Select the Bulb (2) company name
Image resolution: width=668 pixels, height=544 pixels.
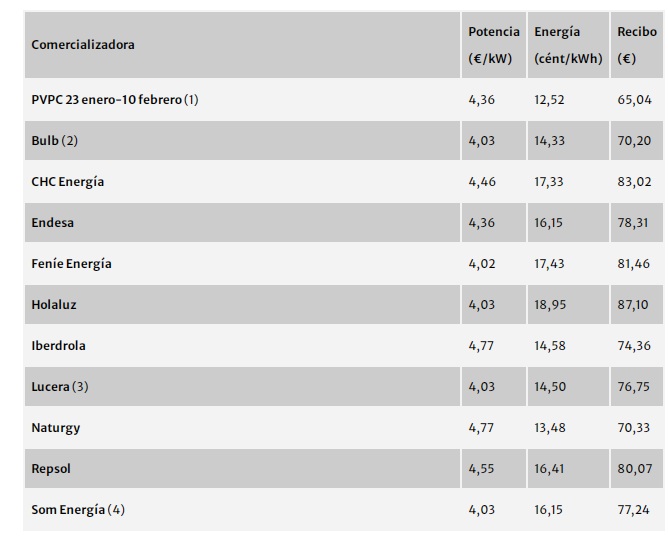(x=54, y=141)
